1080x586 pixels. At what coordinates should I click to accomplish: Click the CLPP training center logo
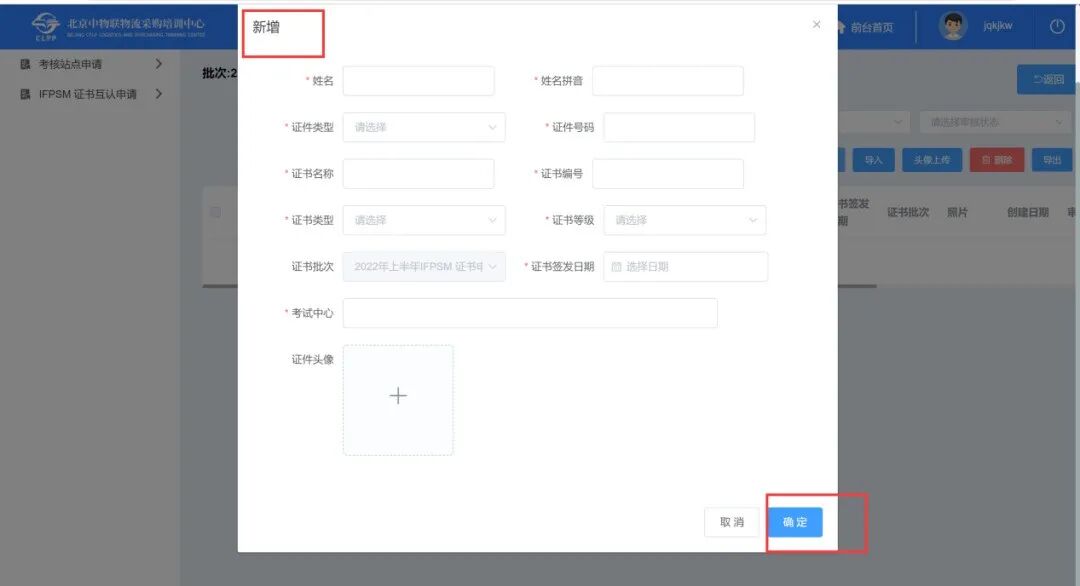[44, 25]
